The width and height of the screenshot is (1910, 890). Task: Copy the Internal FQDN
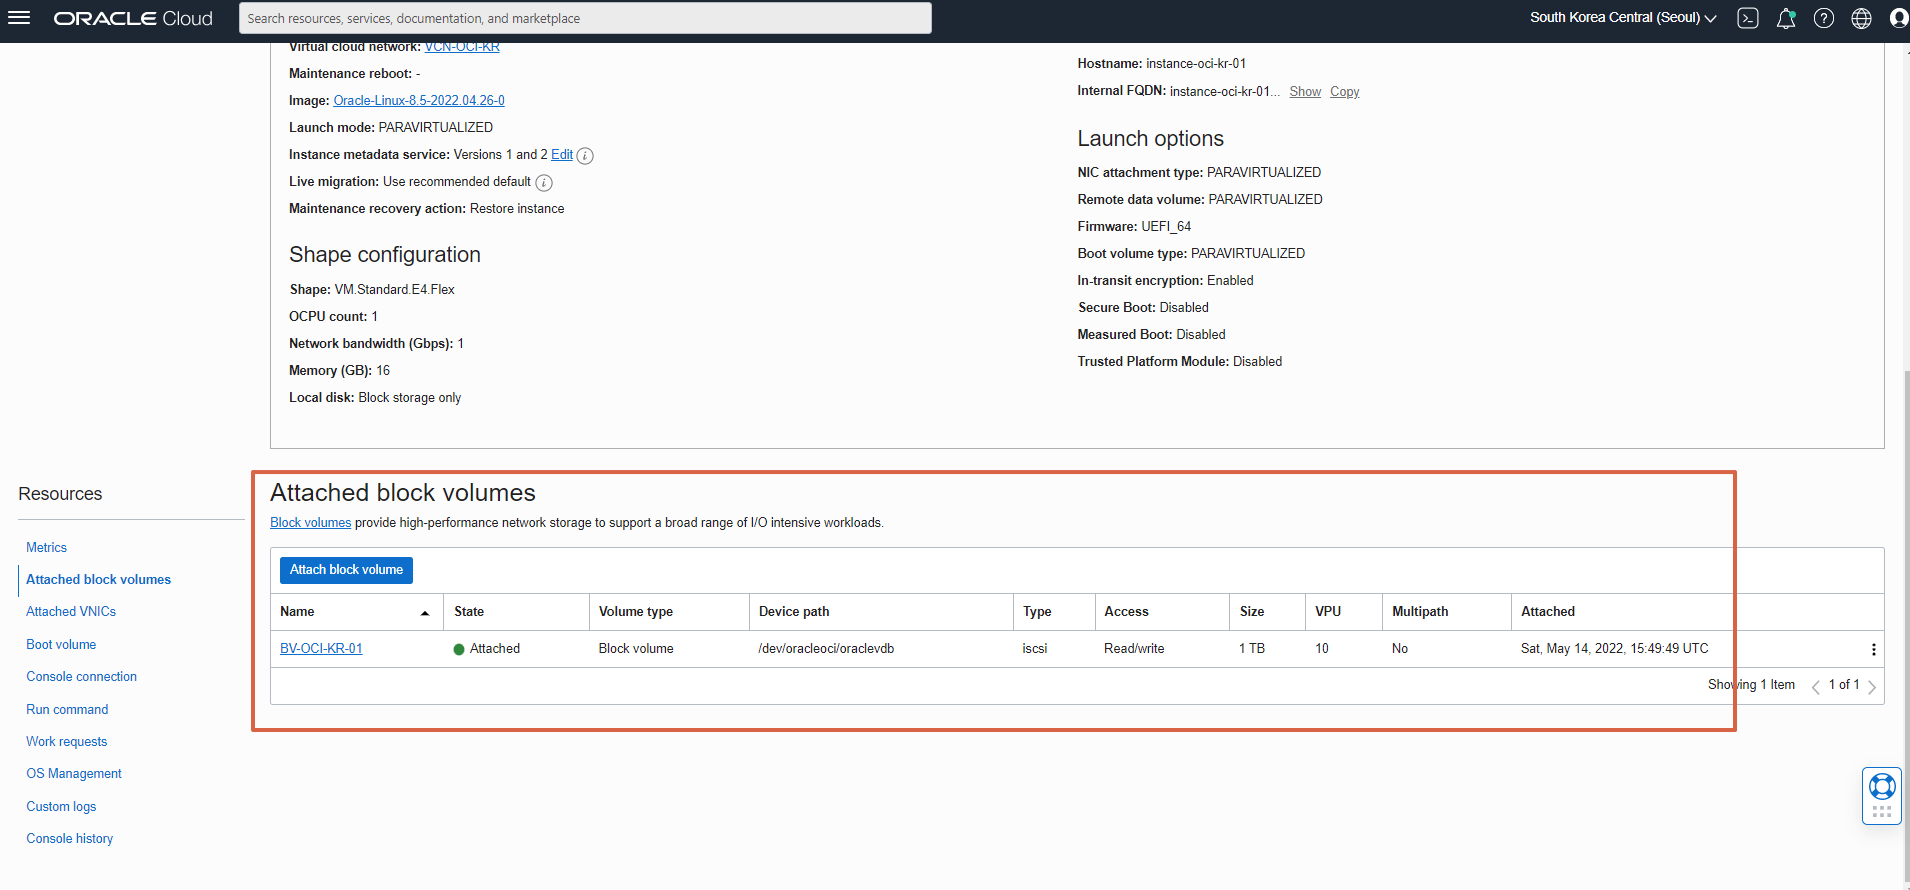click(x=1344, y=91)
